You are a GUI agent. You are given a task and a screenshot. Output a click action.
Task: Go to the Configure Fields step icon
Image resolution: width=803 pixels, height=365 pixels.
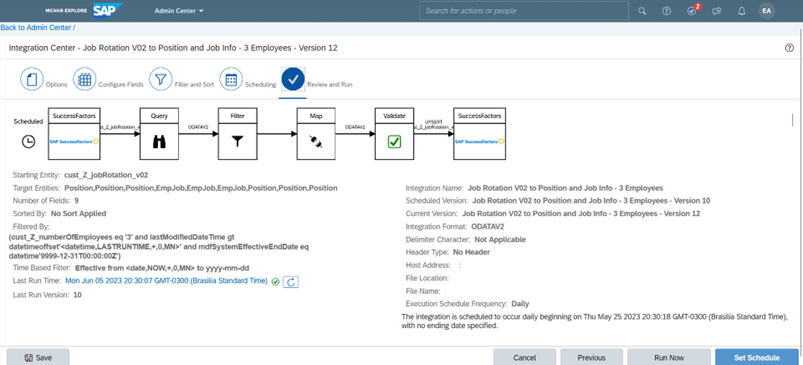[x=84, y=80]
